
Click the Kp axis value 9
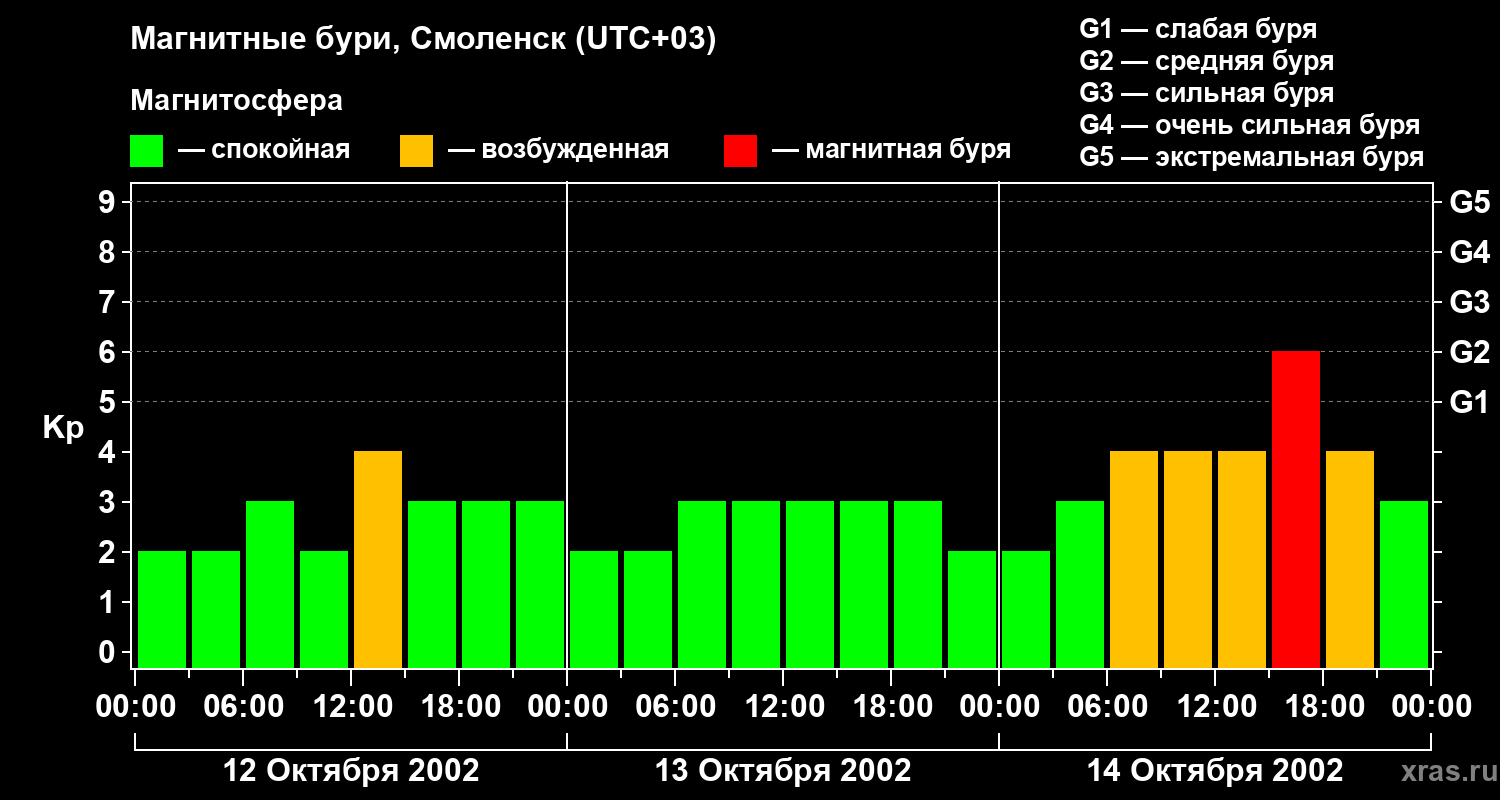tap(108, 202)
